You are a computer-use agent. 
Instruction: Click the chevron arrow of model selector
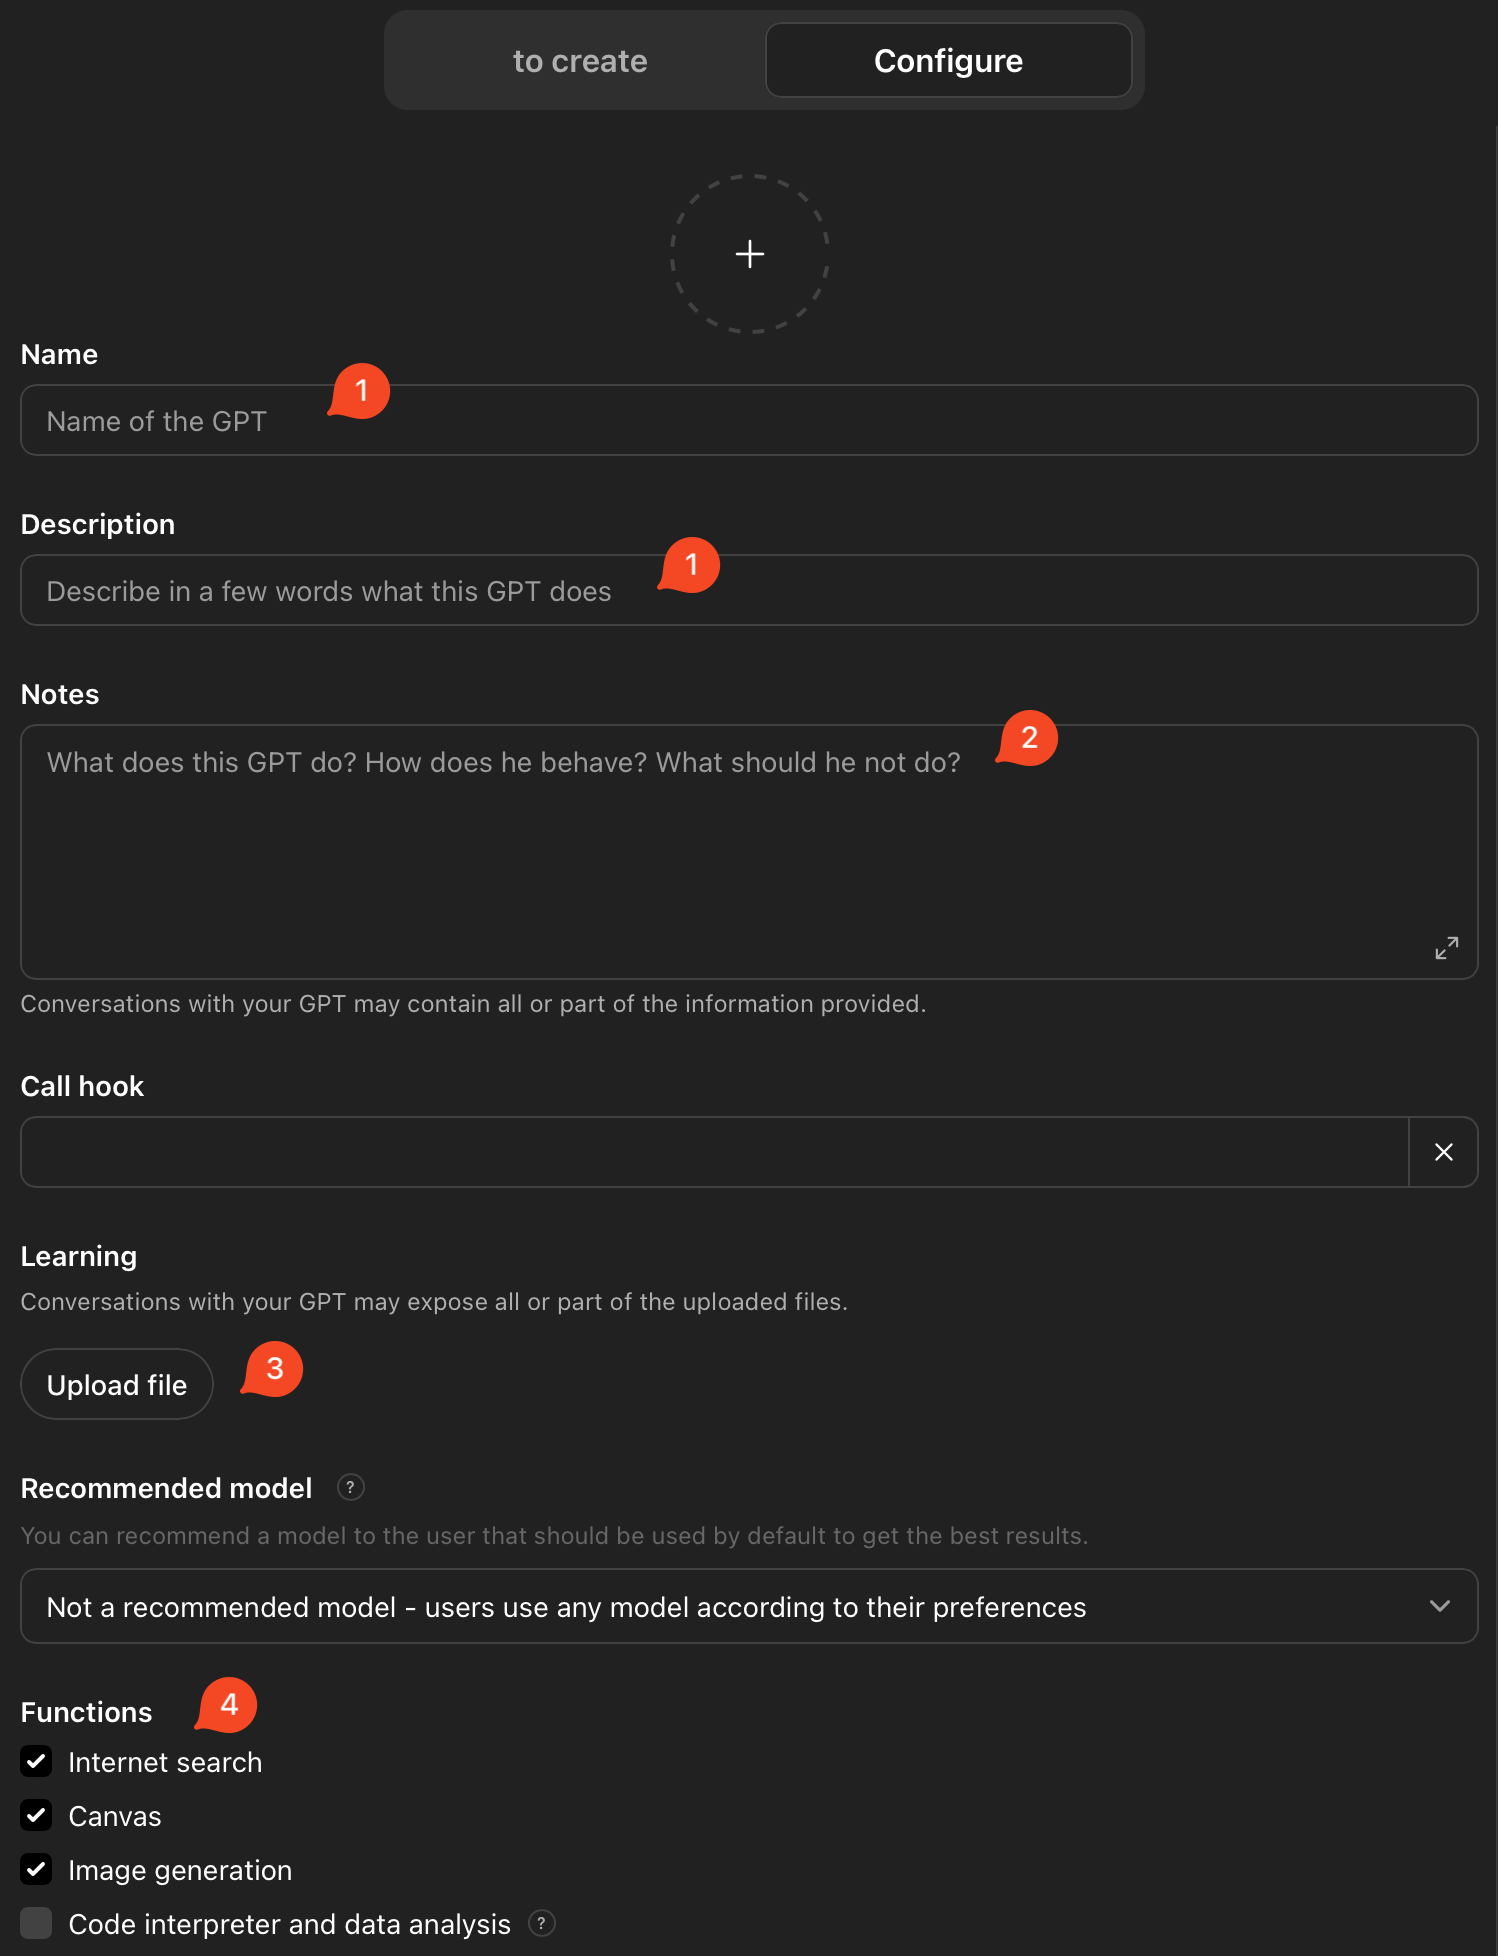point(1439,1606)
